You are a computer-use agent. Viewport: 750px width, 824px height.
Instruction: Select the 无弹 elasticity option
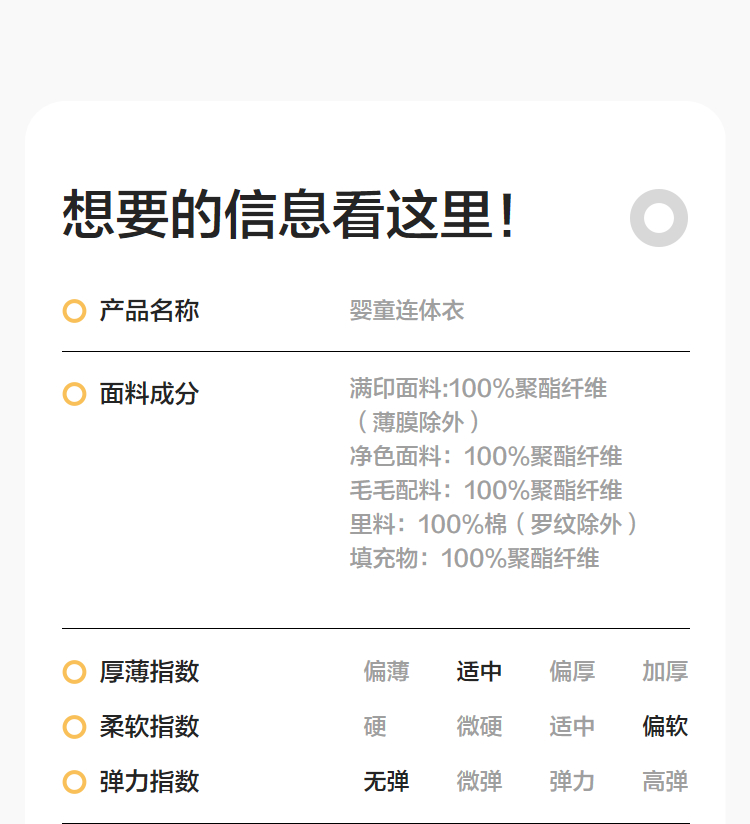pos(386,782)
